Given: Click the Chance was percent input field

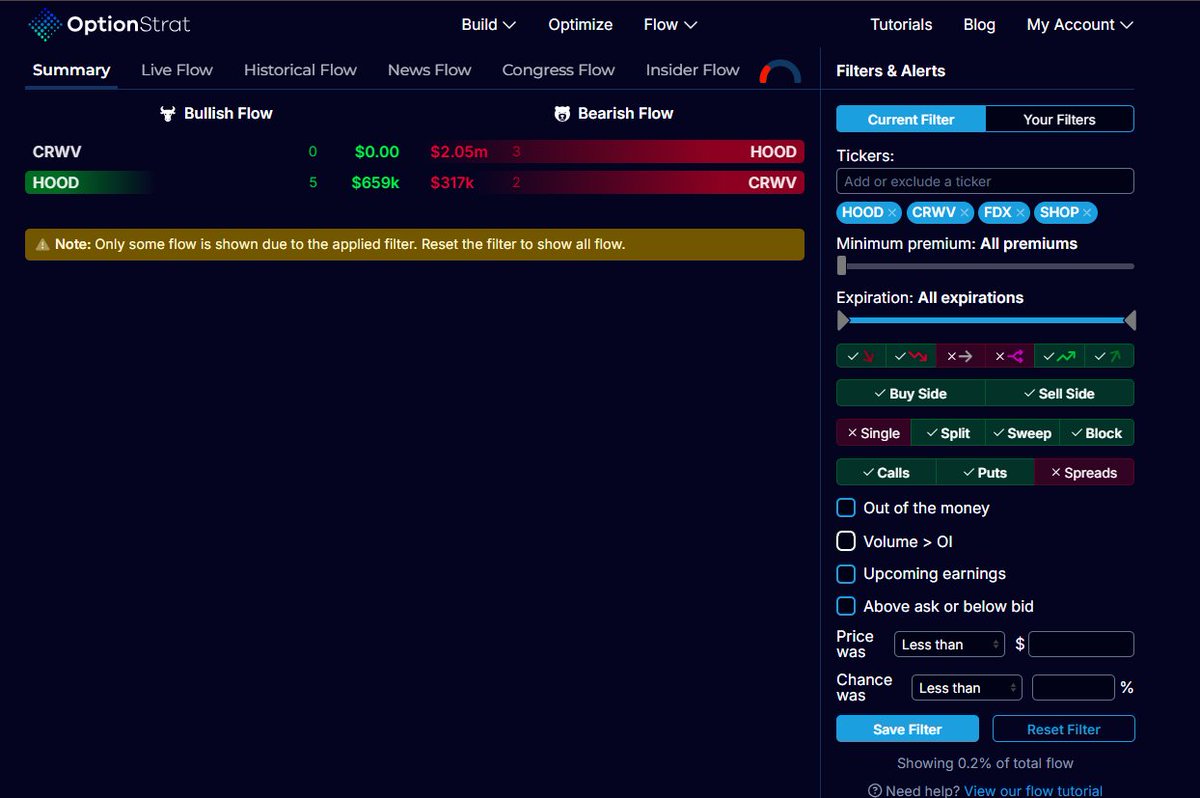Looking at the screenshot, I should (x=1073, y=688).
